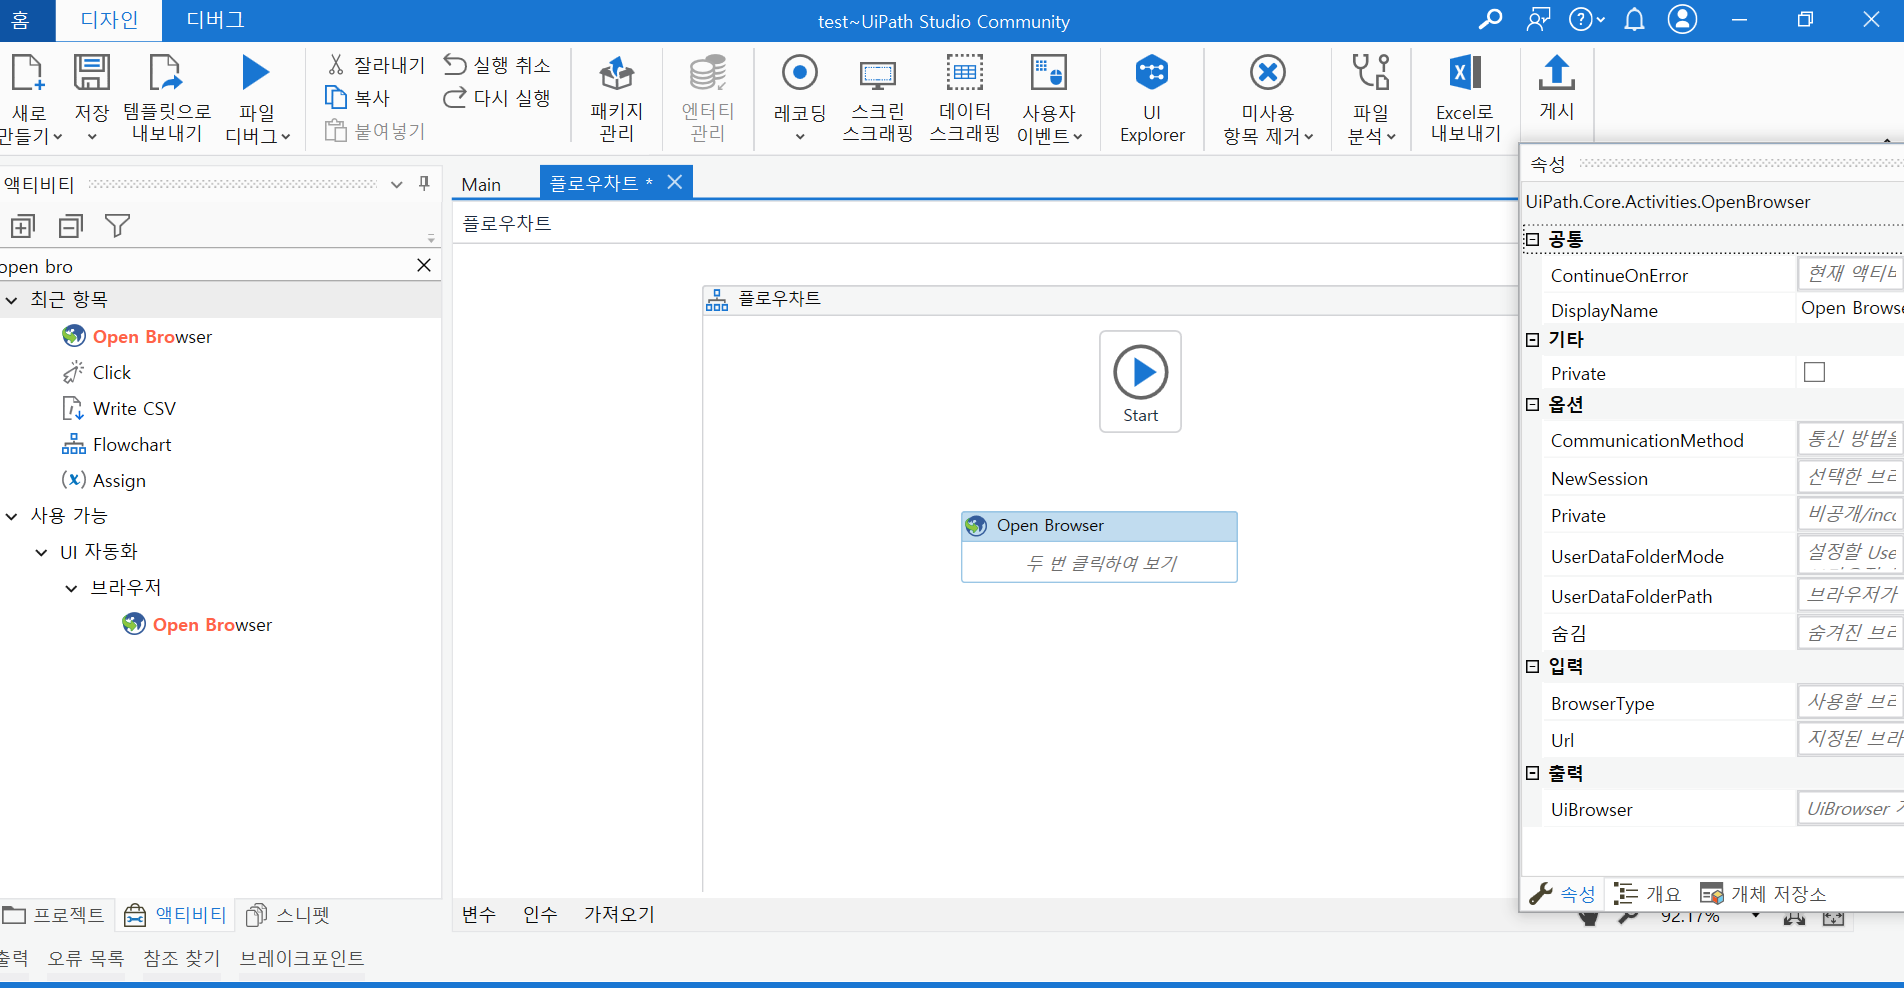This screenshot has width=1904, height=988.
Task: Open search icon in title bar
Action: [x=1490, y=20]
